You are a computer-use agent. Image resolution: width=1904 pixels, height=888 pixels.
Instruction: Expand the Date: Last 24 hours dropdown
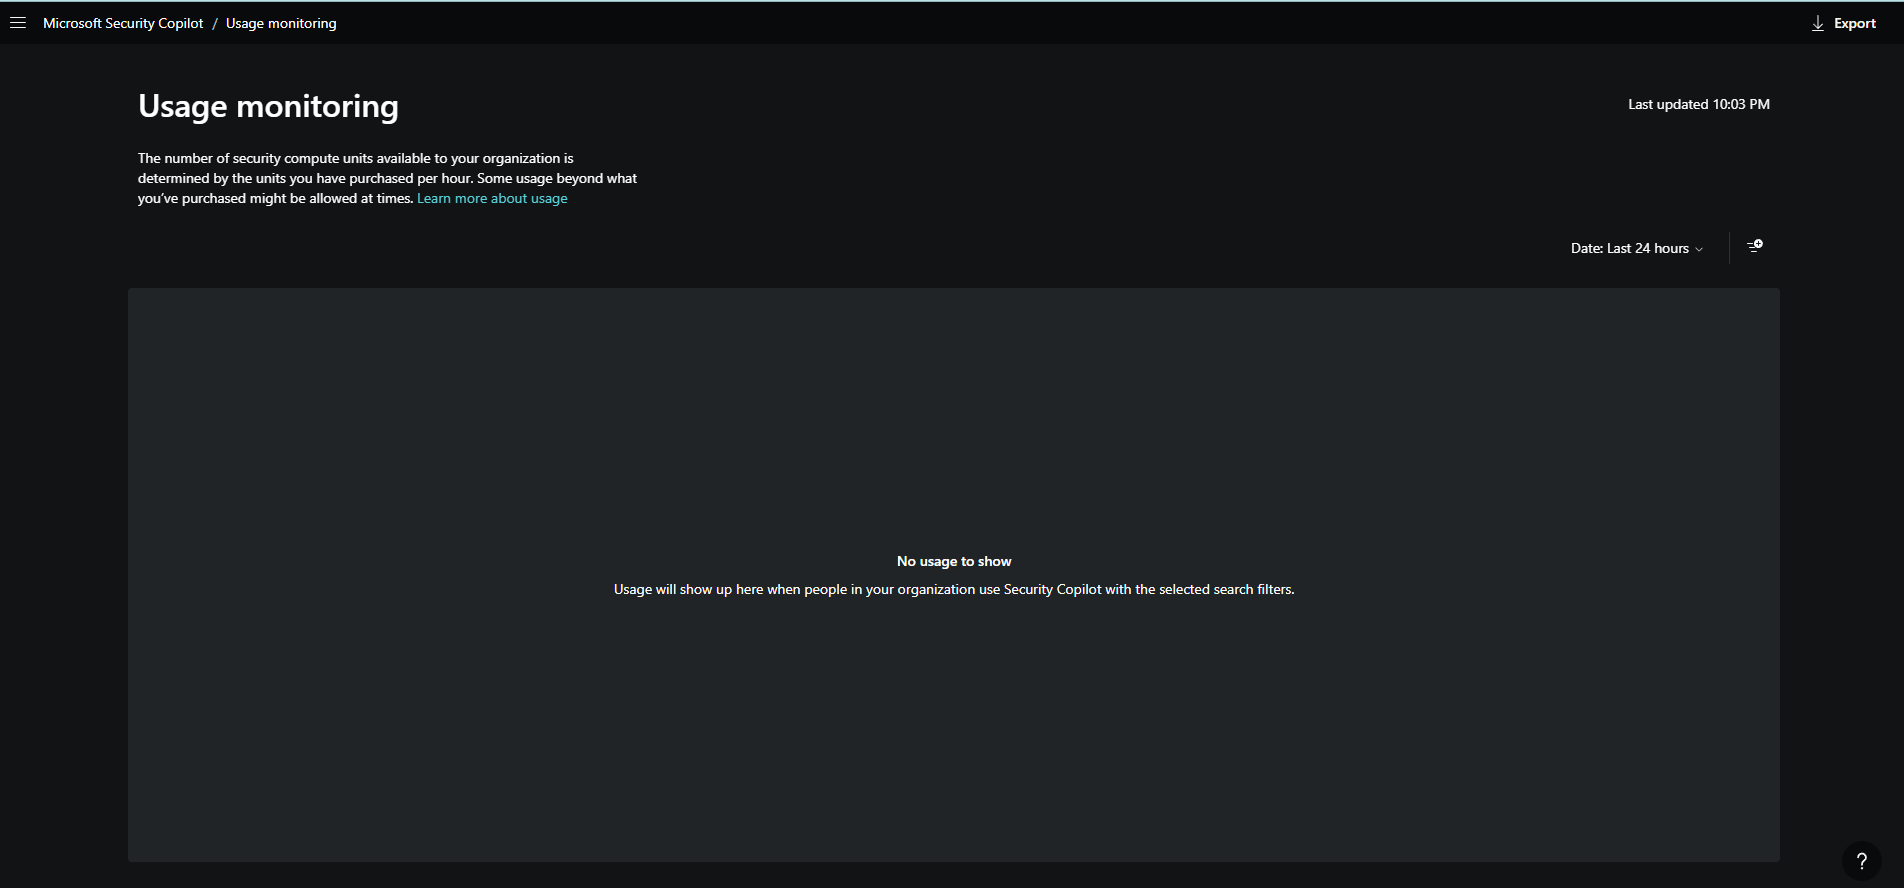click(1636, 248)
